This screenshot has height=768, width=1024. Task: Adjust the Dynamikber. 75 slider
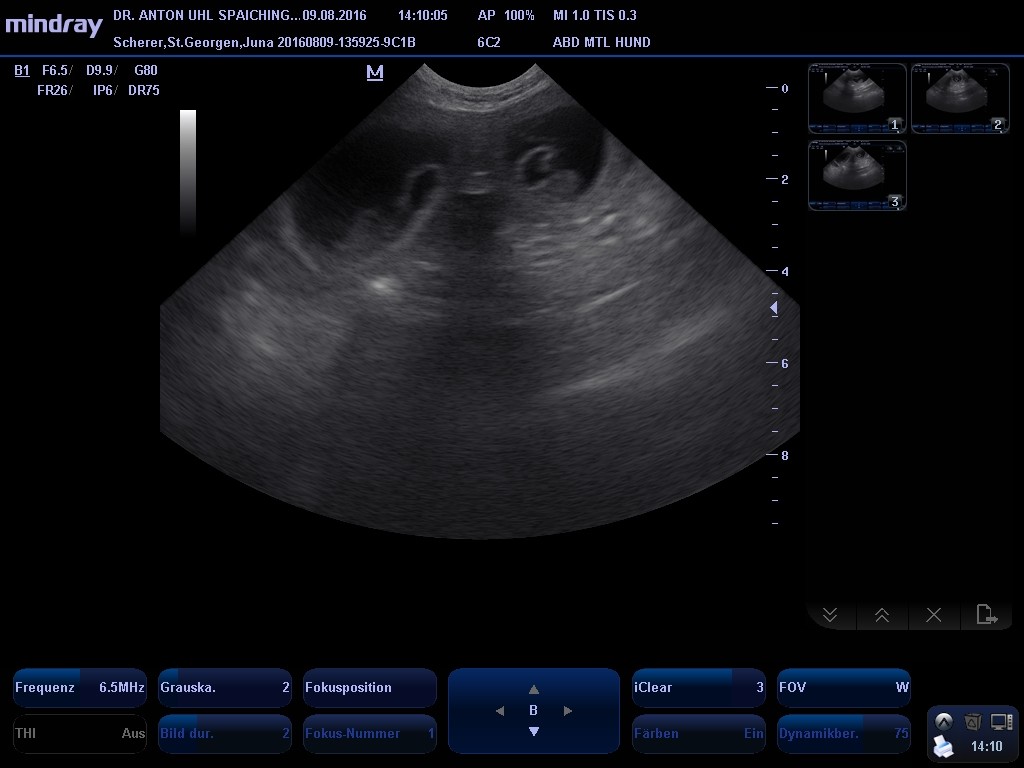tap(843, 733)
